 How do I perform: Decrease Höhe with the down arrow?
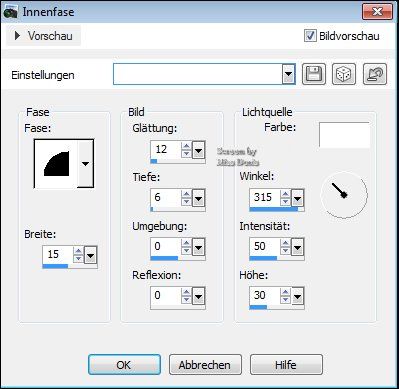(x=285, y=299)
